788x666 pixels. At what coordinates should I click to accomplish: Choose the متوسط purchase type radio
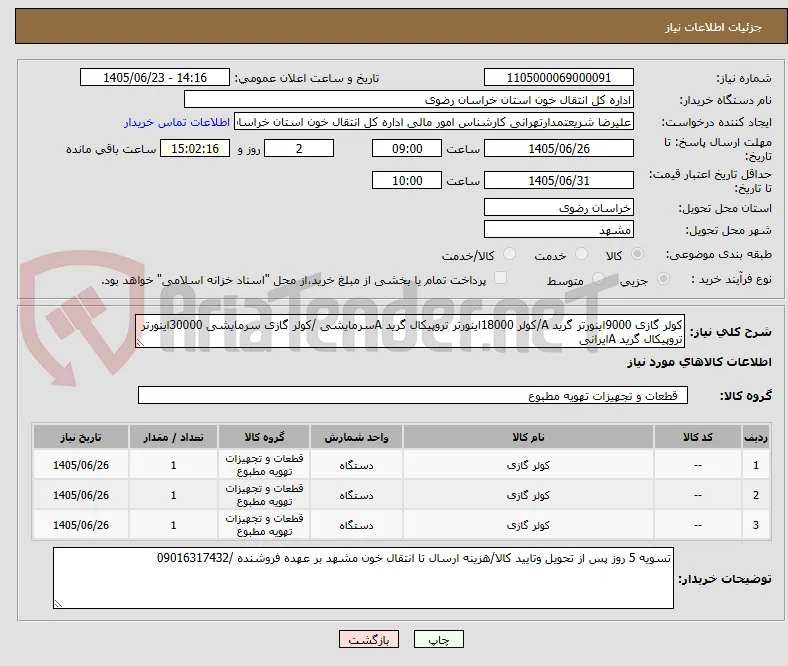tap(598, 278)
